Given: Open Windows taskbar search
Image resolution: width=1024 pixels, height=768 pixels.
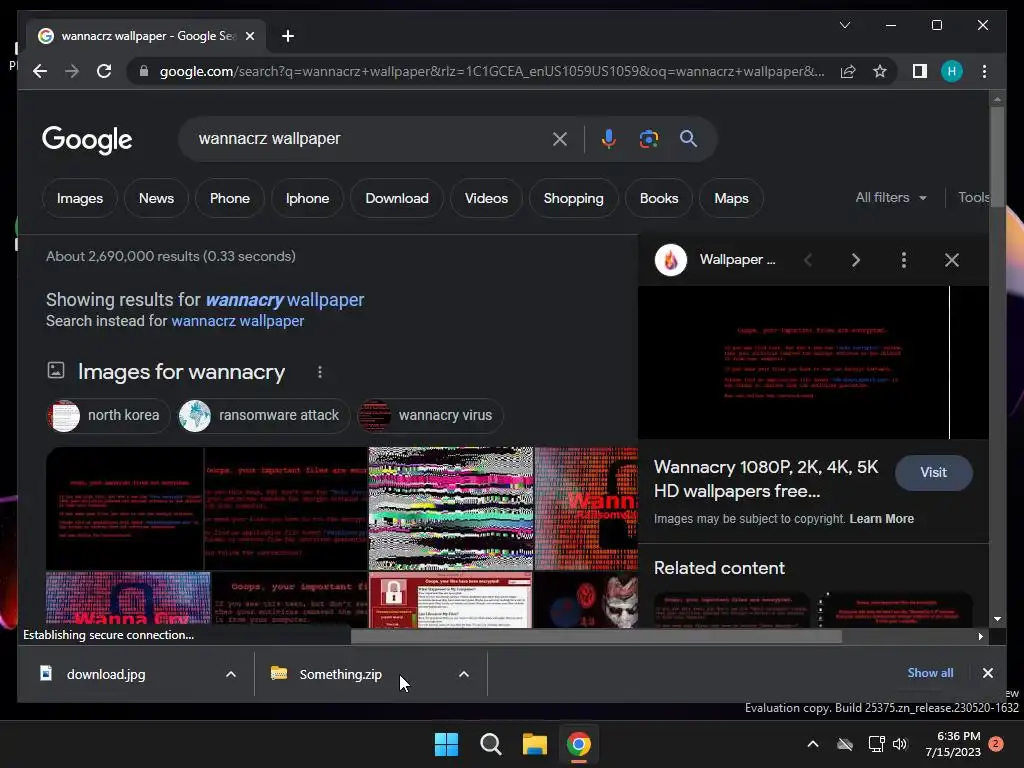Looking at the screenshot, I should click(490, 744).
